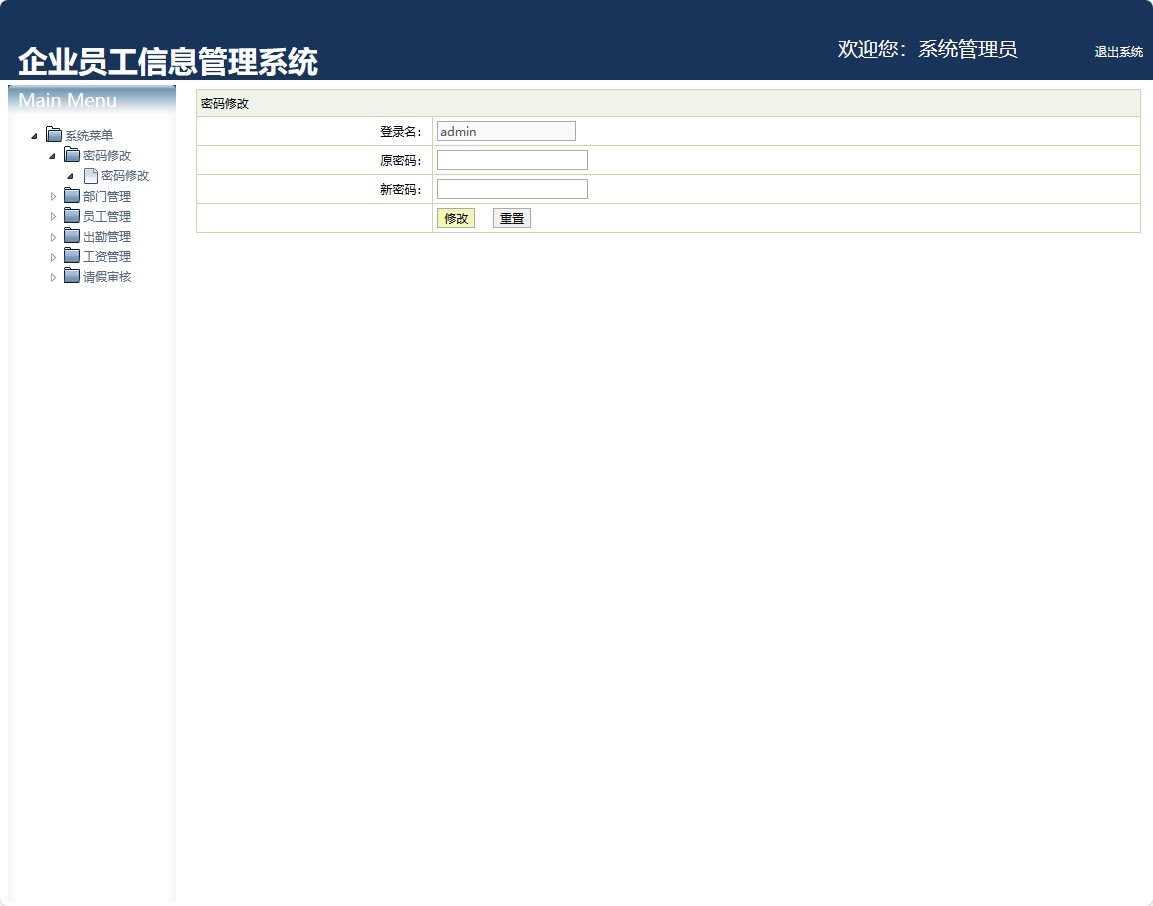This screenshot has height=906, width=1153.
Task: Click the folder icon next to 部门管理
Action: point(72,196)
